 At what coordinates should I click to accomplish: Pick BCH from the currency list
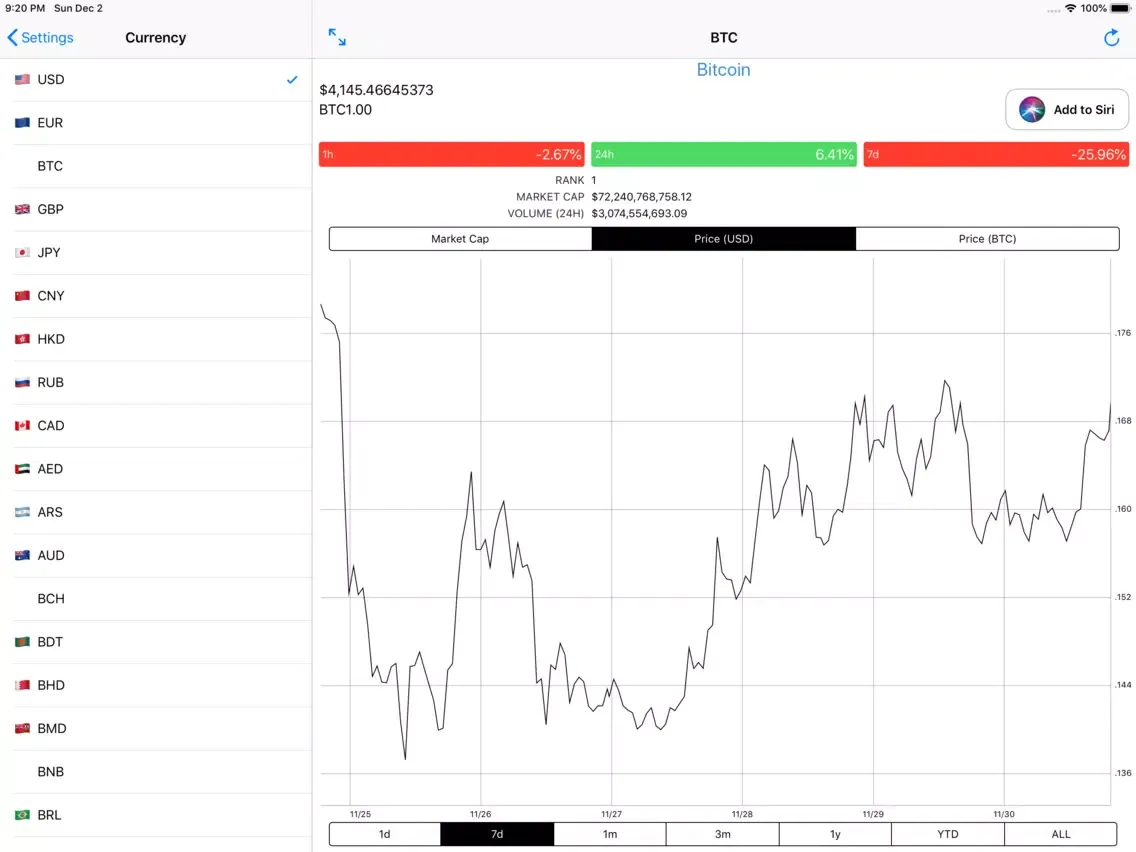(156, 598)
